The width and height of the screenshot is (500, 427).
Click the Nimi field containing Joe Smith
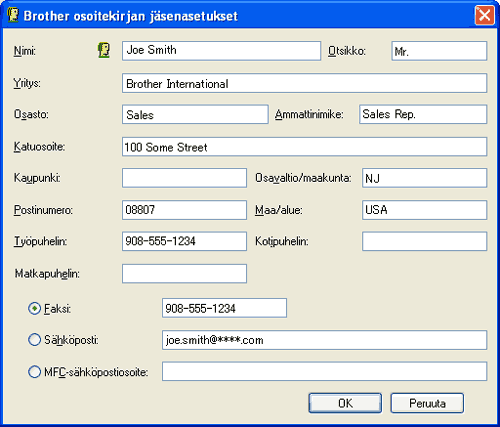pos(221,51)
